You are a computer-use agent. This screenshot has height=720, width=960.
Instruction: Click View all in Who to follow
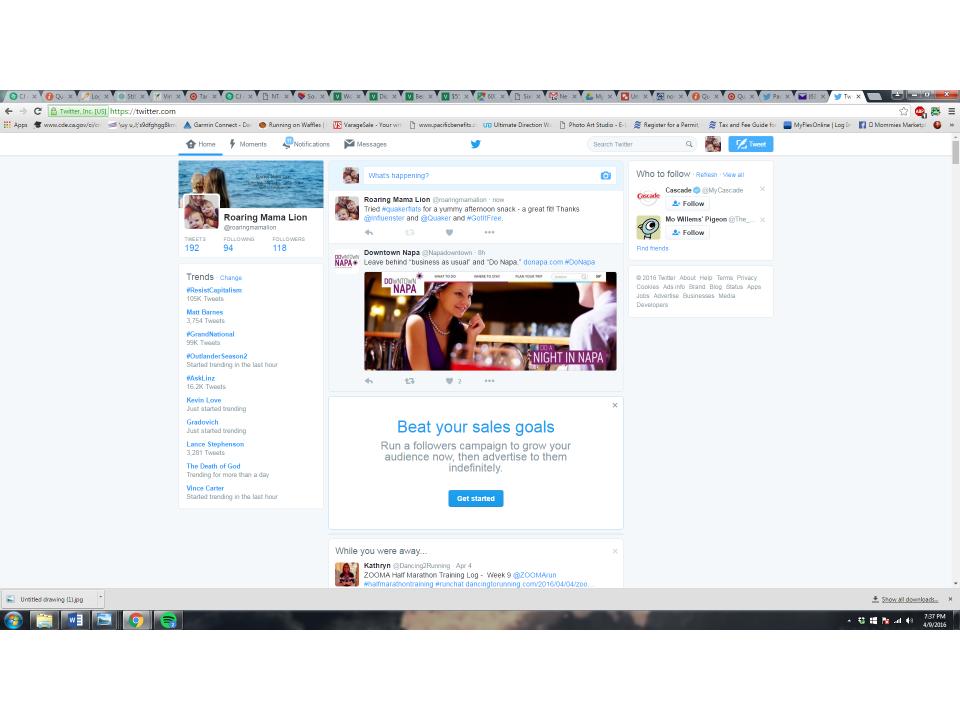coord(733,175)
